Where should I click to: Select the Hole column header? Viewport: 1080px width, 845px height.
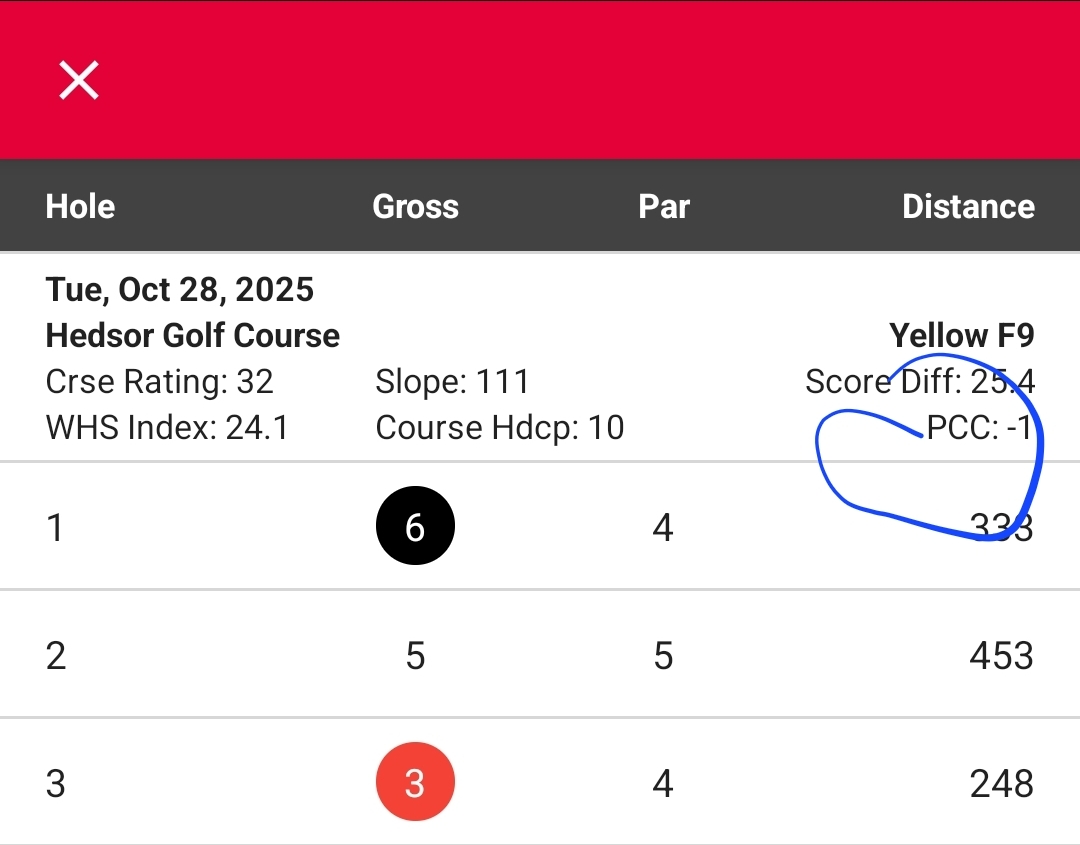[80, 207]
